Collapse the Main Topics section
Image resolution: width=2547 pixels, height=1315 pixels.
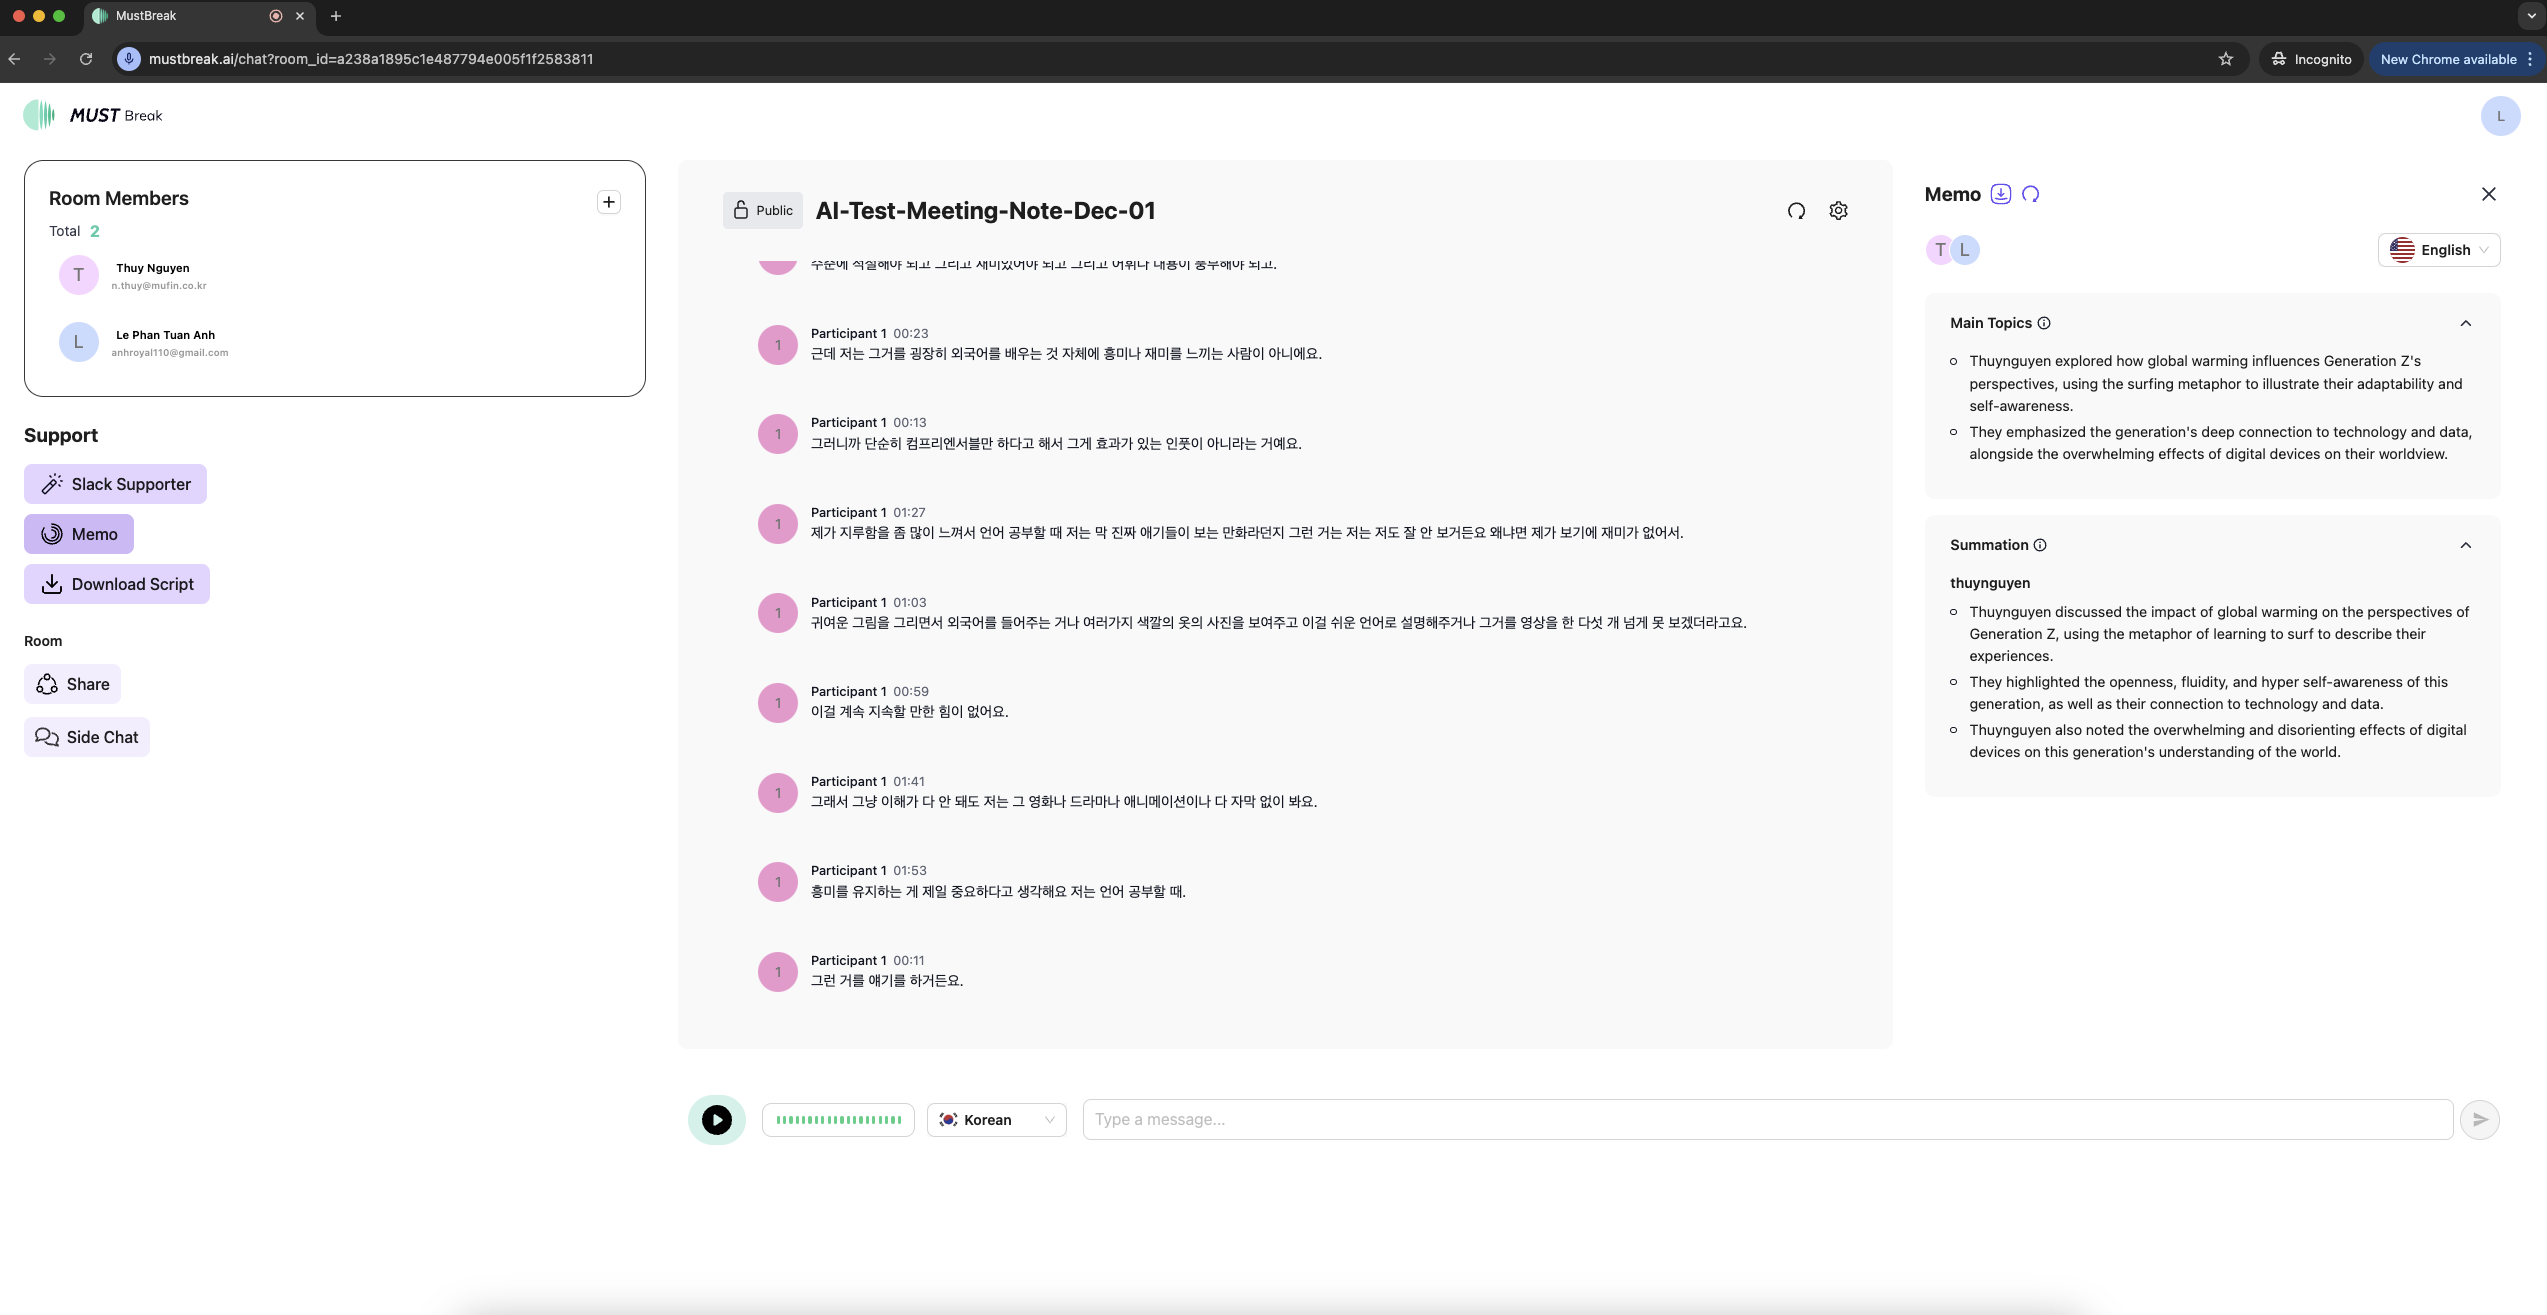pyautogui.click(x=2465, y=323)
